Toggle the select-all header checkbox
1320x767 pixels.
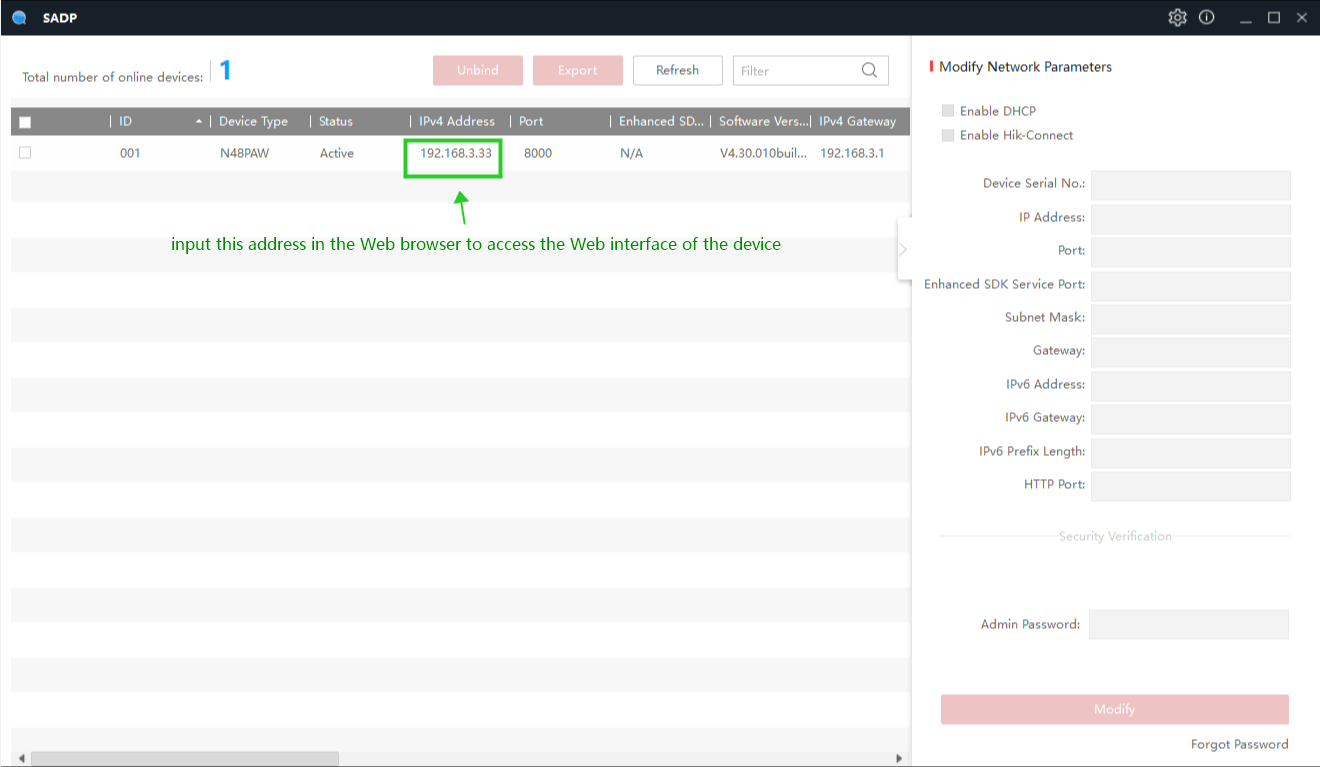[25, 122]
